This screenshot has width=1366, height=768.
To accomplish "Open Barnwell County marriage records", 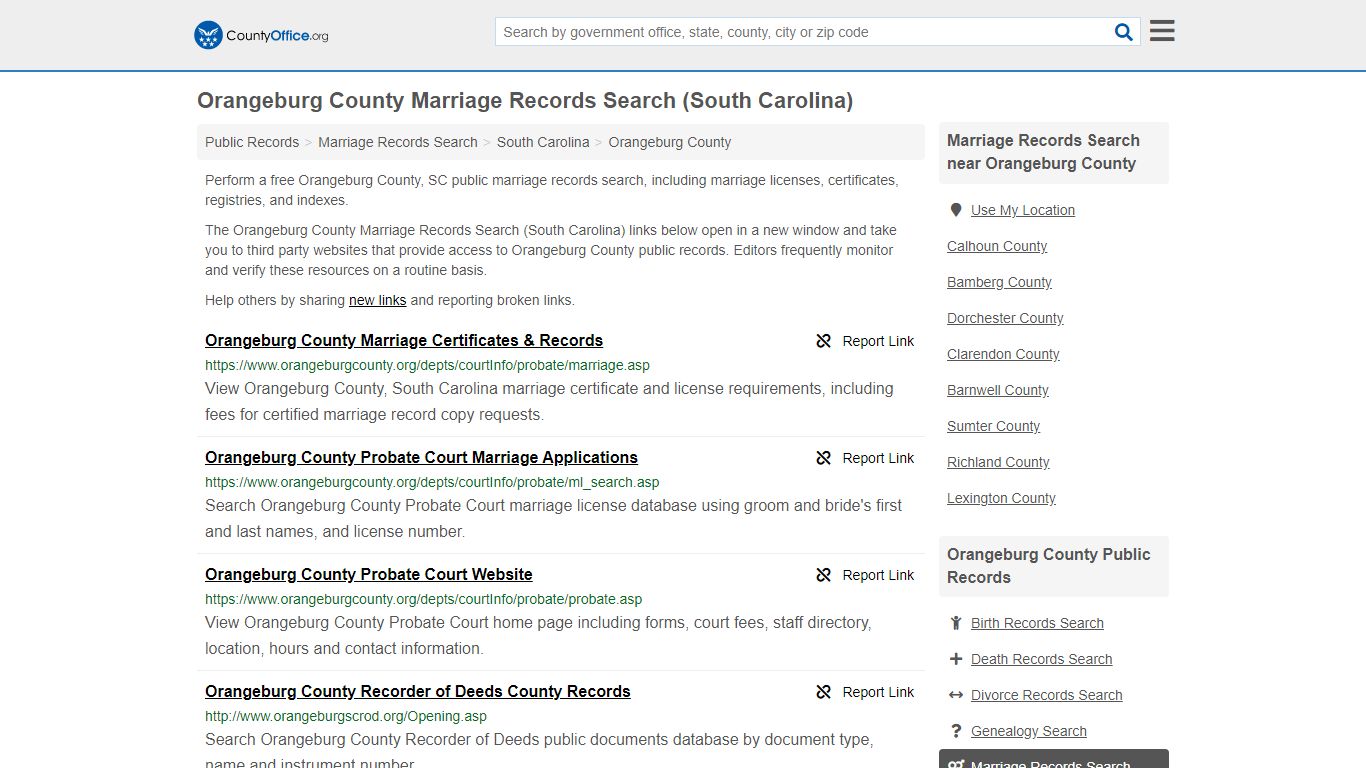I will [998, 390].
